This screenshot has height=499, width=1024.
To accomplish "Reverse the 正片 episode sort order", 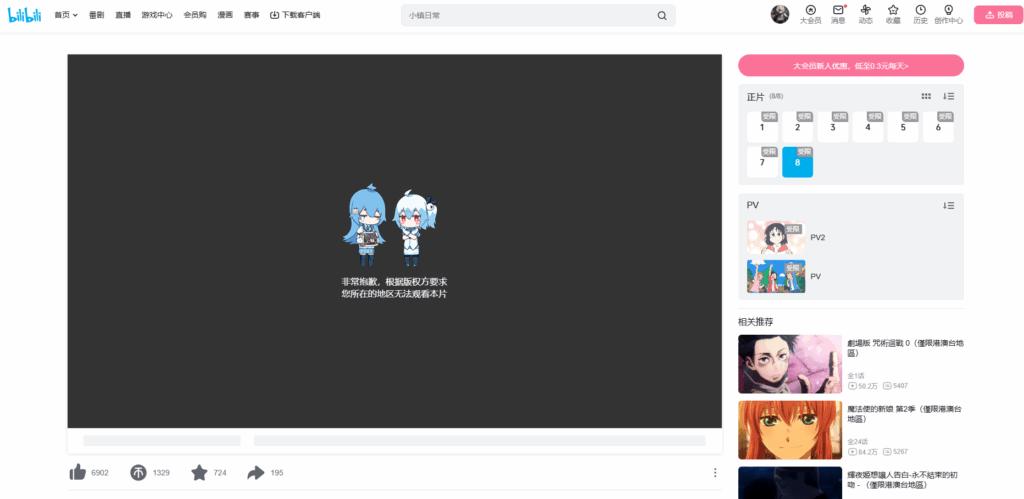I will [948, 96].
